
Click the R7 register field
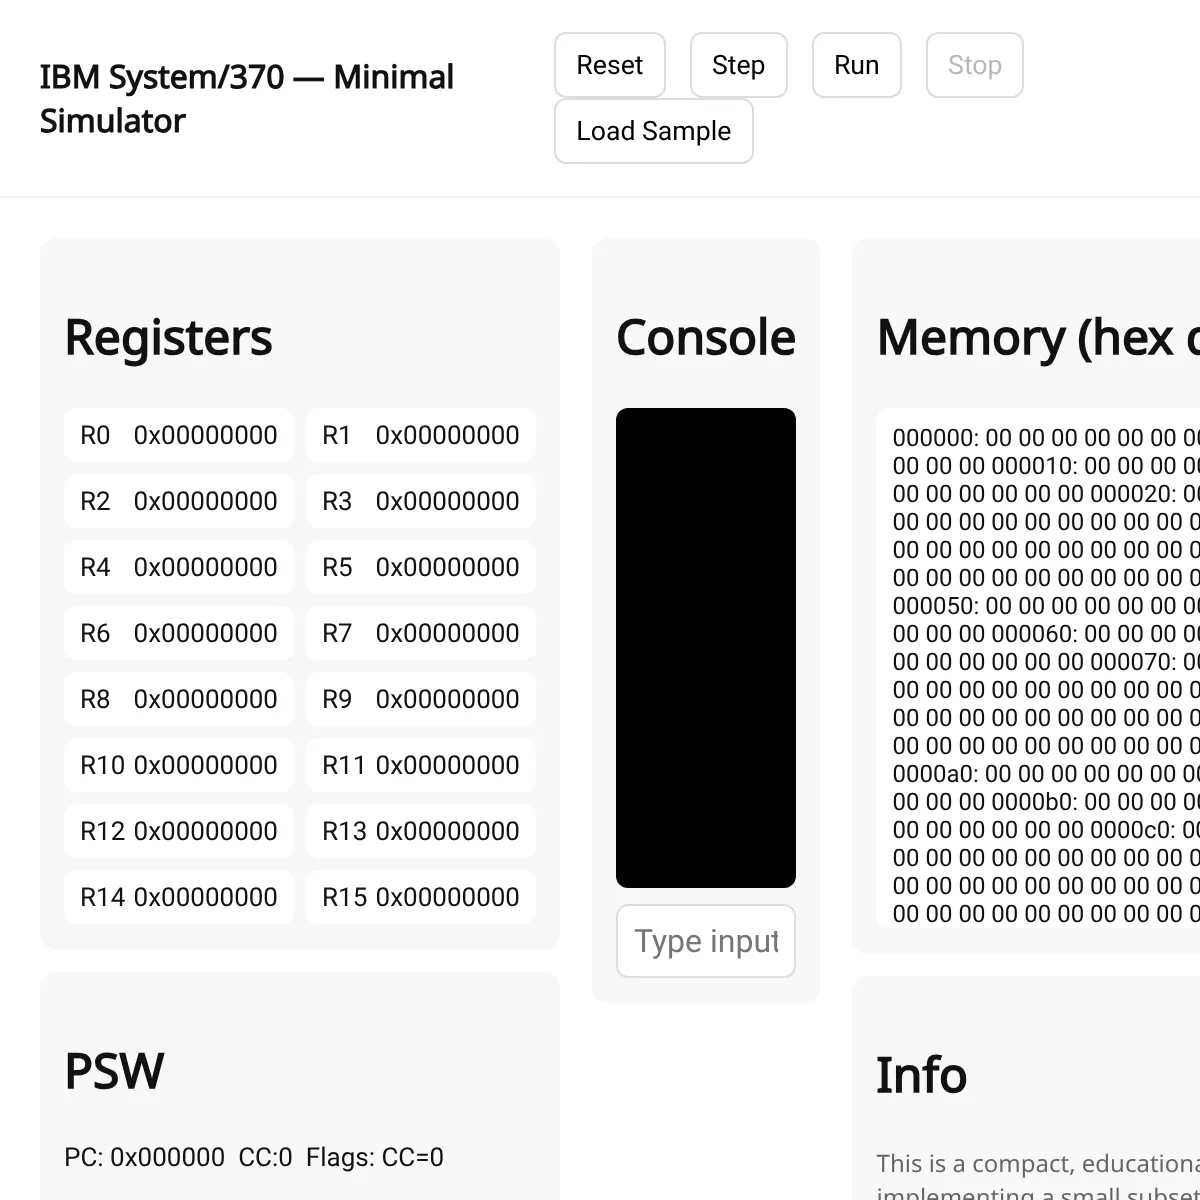pyautogui.click(x=420, y=633)
